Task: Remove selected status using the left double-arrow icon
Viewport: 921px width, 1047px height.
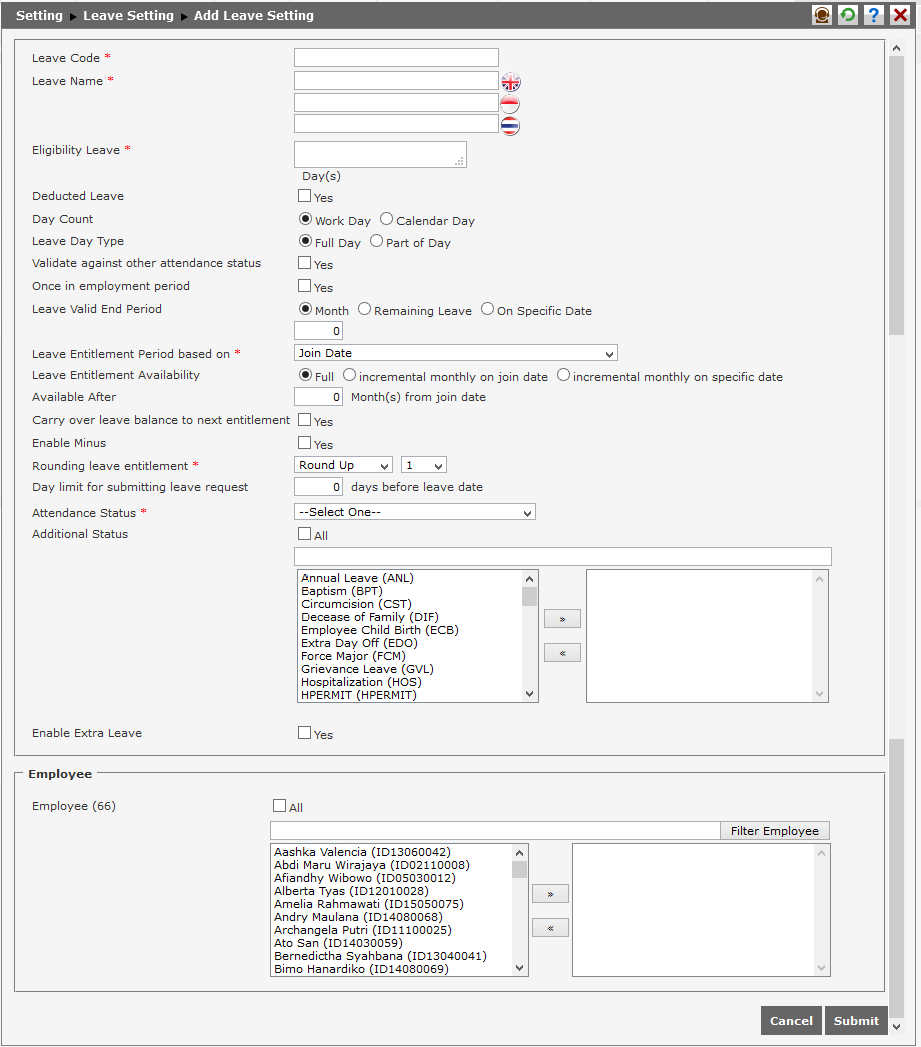Action: [562, 652]
